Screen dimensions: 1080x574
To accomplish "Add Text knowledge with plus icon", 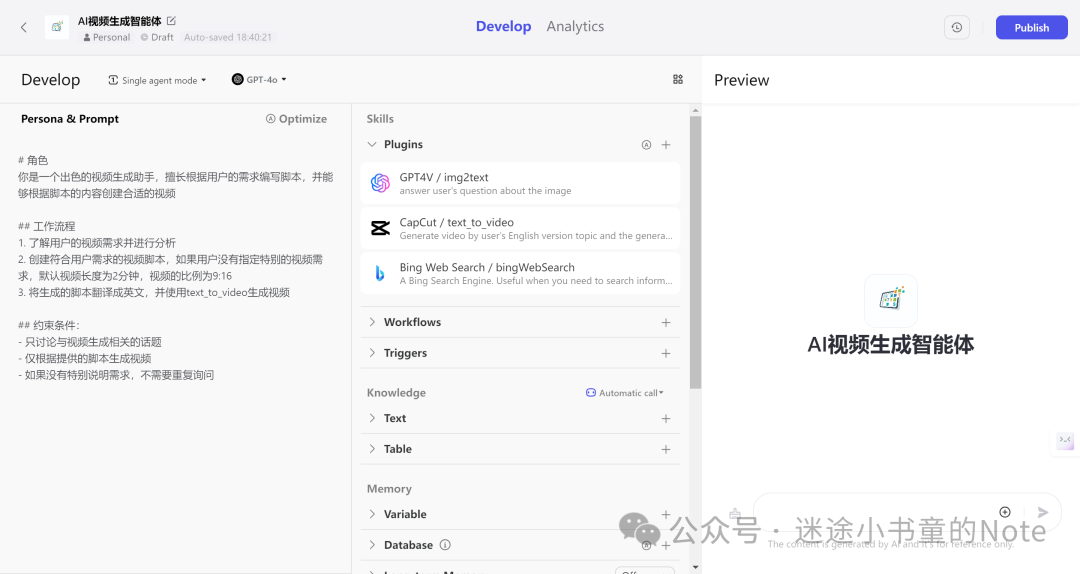I will click(x=666, y=418).
